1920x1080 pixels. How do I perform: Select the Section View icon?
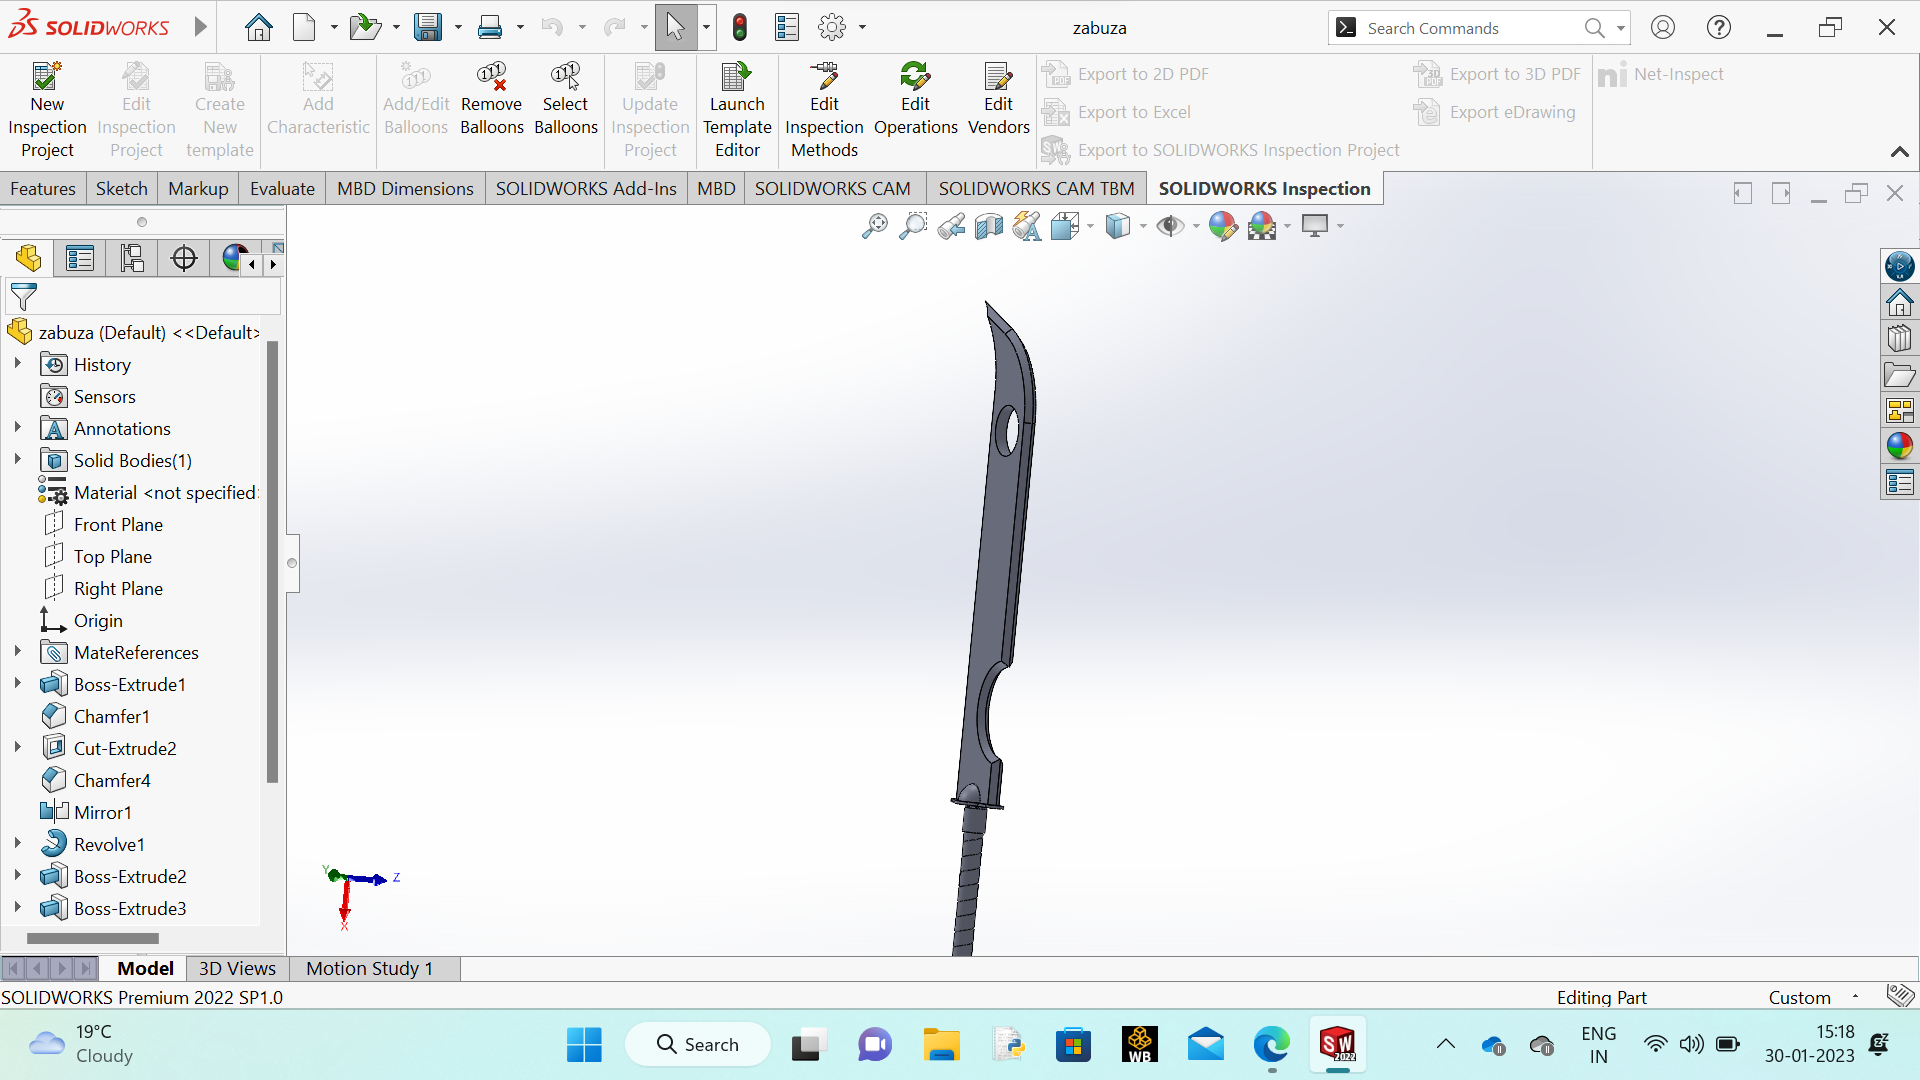tap(989, 226)
